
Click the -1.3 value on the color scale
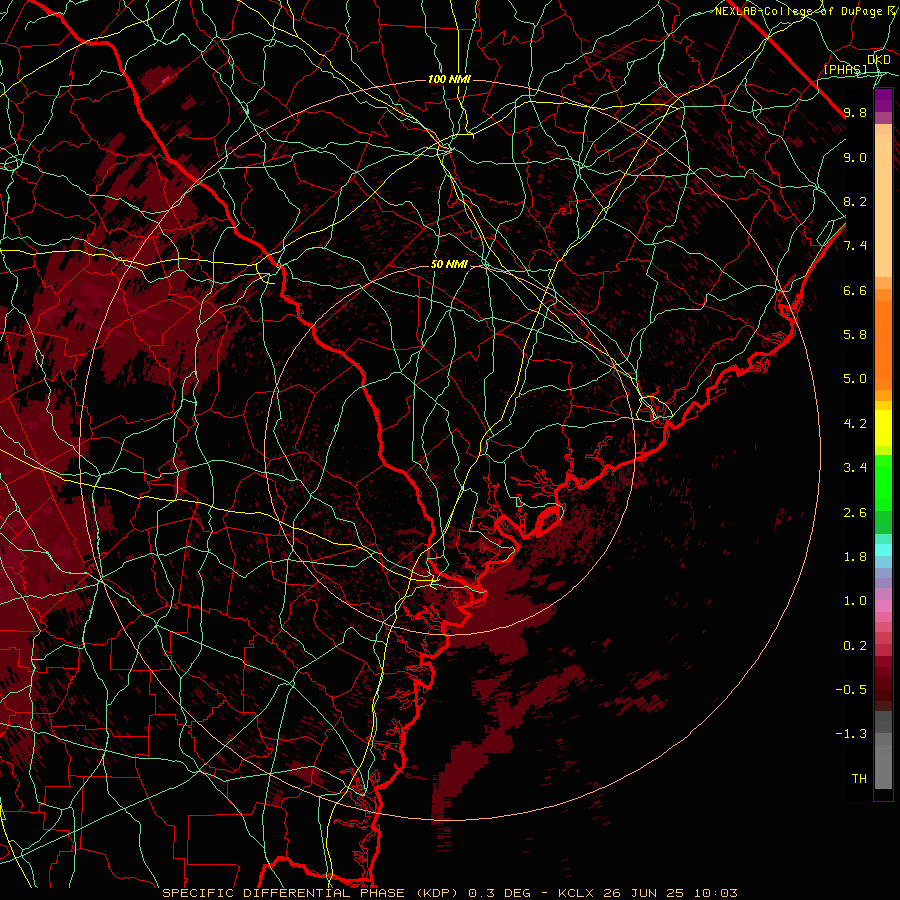pyautogui.click(x=851, y=734)
